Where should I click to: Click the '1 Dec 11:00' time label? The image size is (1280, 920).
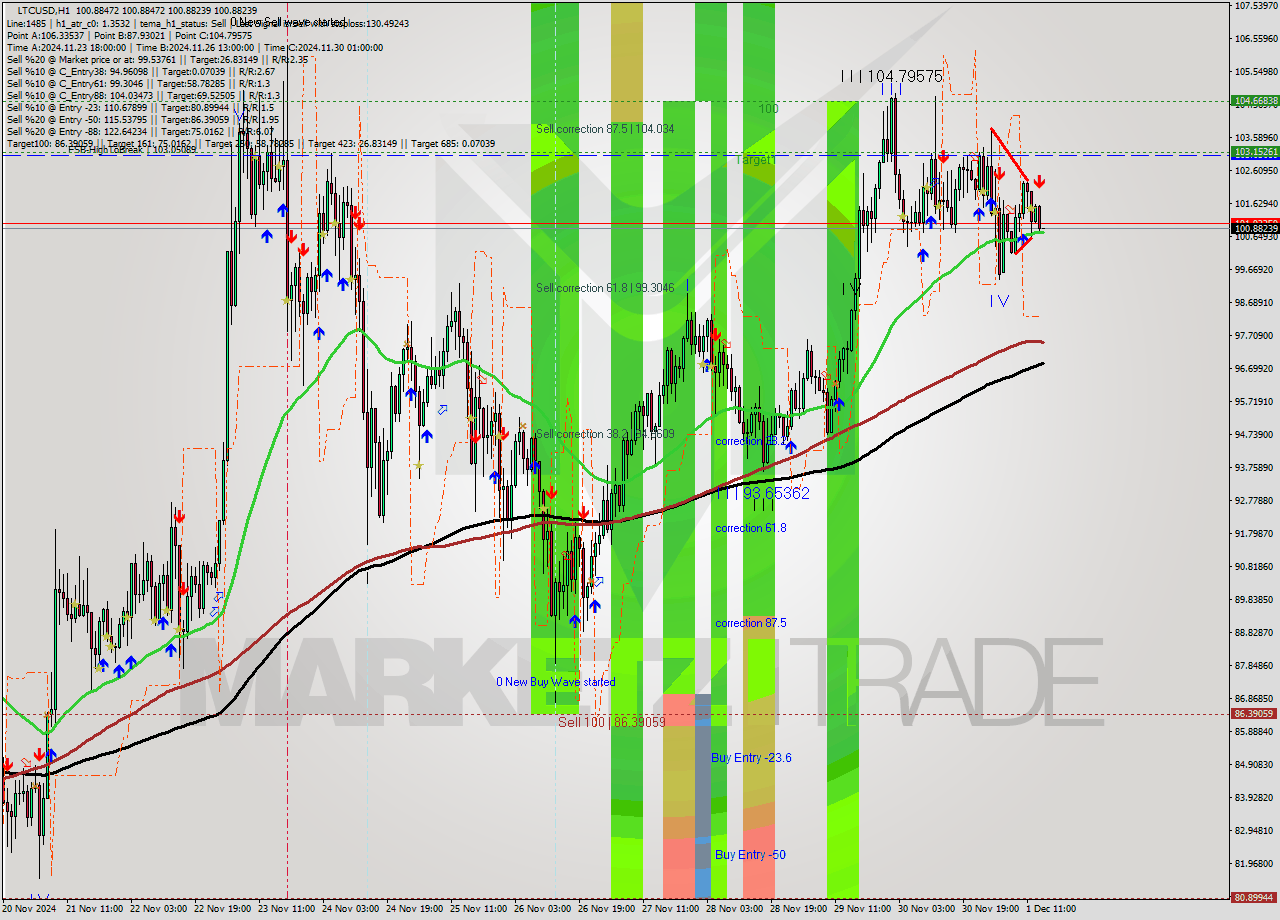(x=1051, y=909)
